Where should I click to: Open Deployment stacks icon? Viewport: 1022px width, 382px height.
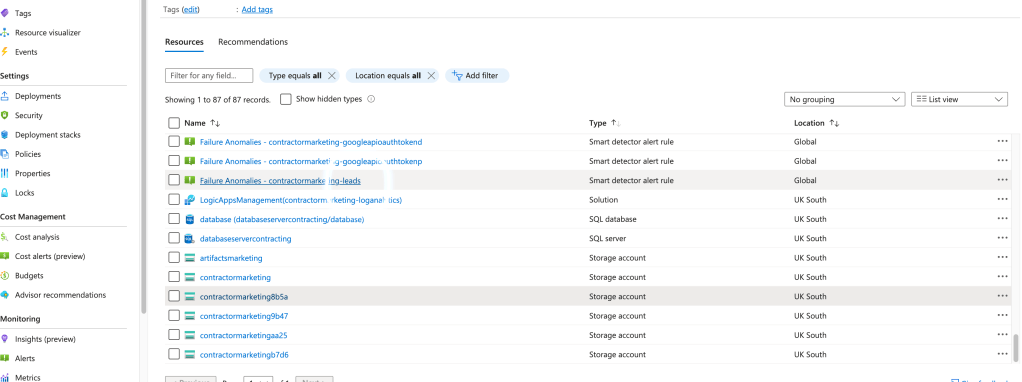point(5,135)
